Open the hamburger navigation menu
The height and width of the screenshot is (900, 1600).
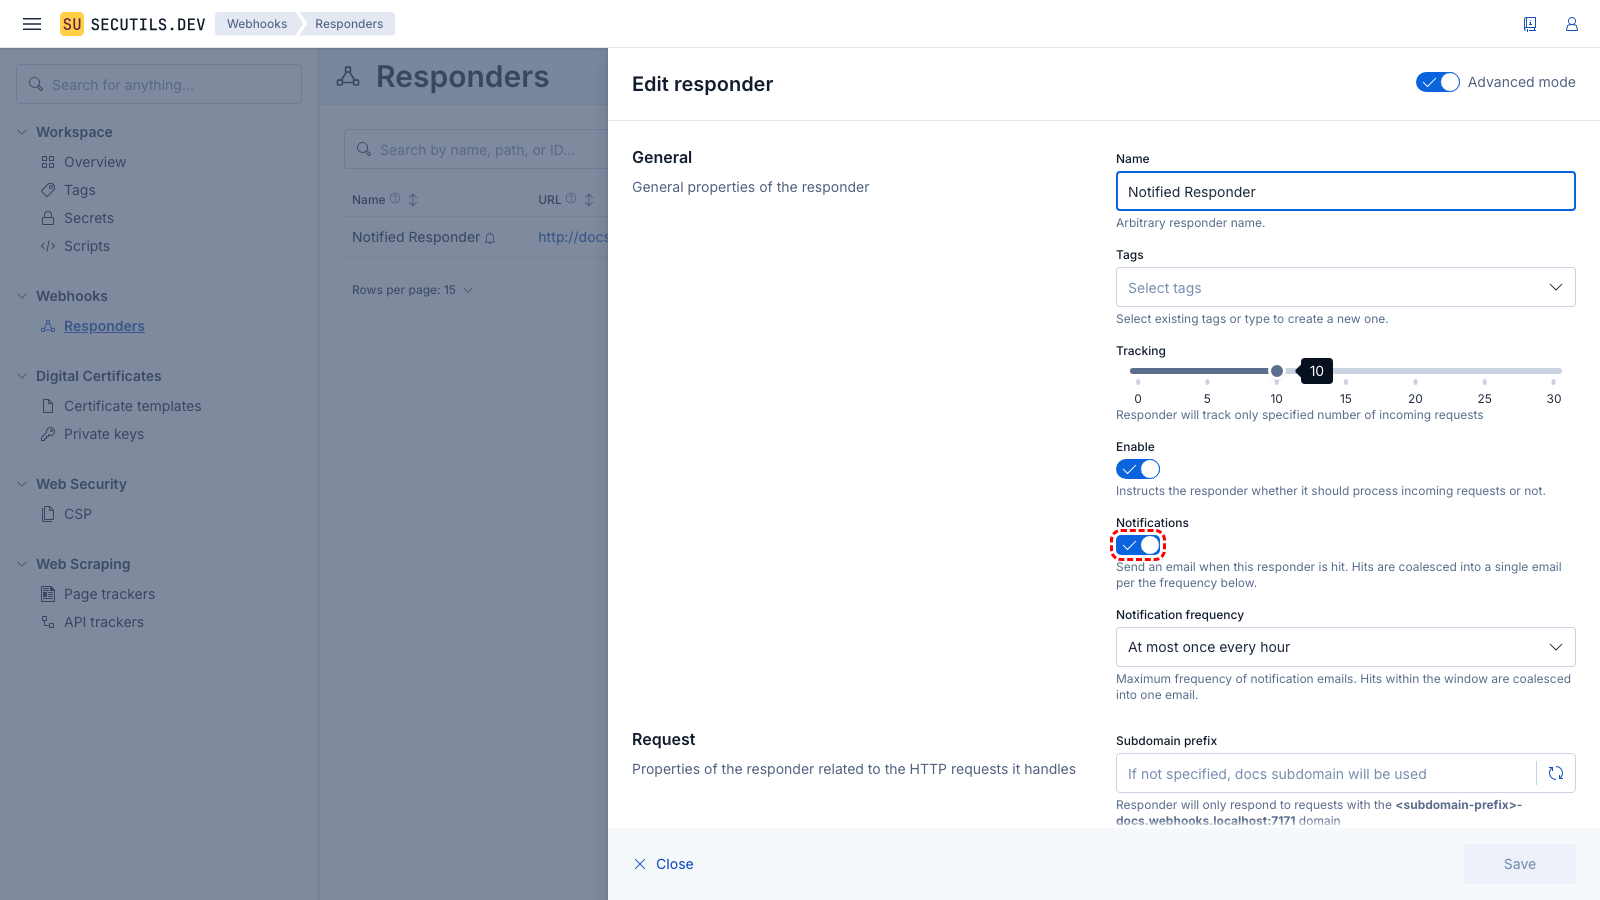point(32,24)
